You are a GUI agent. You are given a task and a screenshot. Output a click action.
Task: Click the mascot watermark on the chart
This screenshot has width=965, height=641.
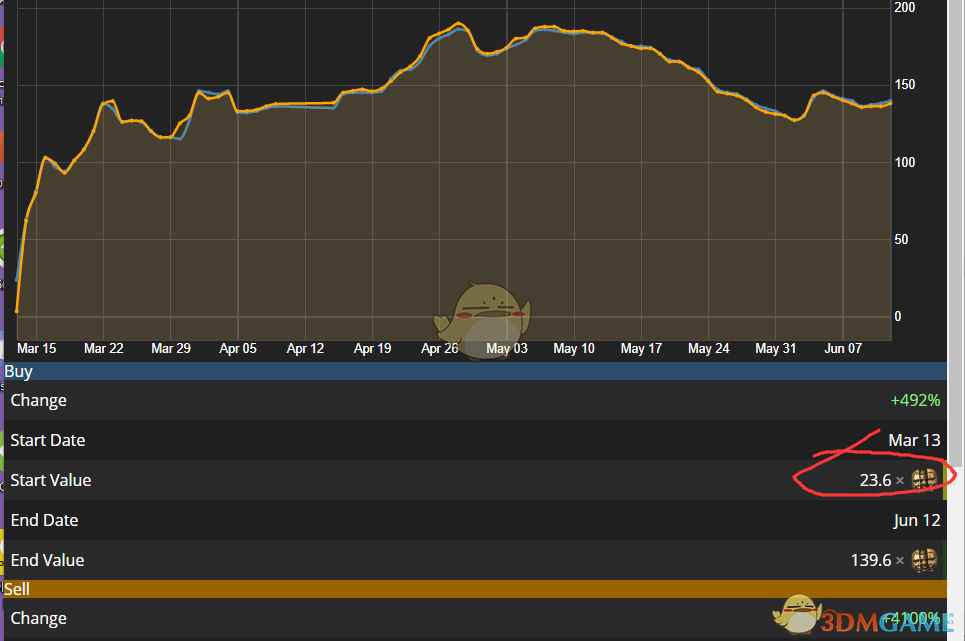click(481, 311)
